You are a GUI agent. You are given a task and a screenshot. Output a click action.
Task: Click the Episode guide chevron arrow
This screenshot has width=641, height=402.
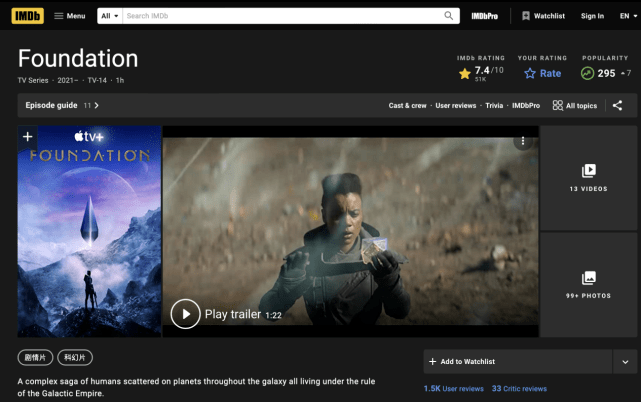pos(96,106)
